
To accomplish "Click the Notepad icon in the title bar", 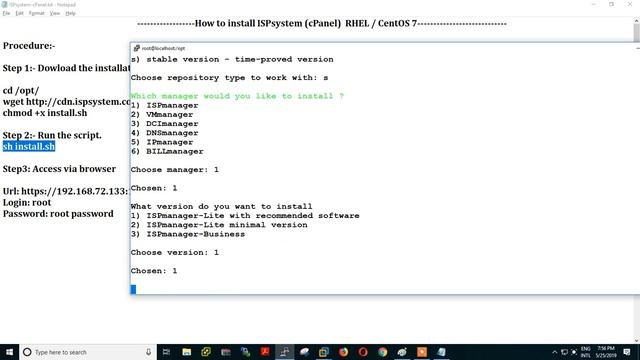I will click(x=4, y=4).
